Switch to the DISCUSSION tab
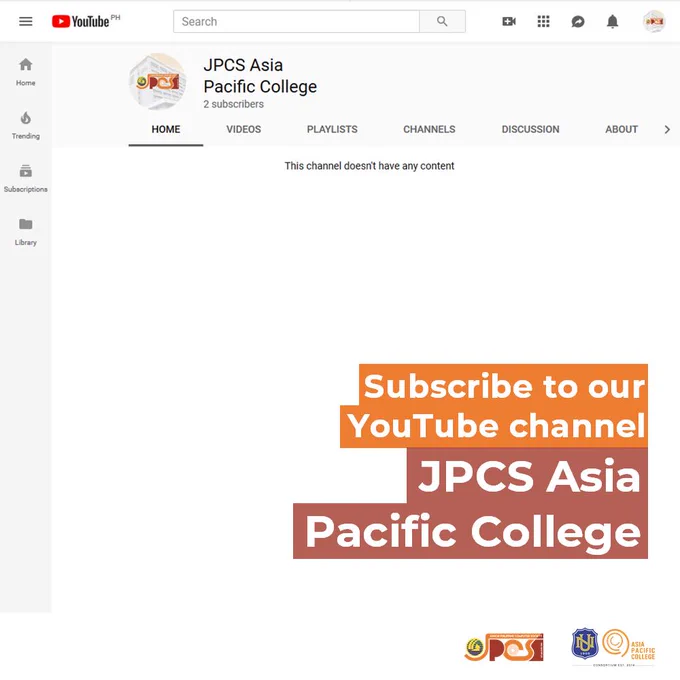 [x=530, y=129]
